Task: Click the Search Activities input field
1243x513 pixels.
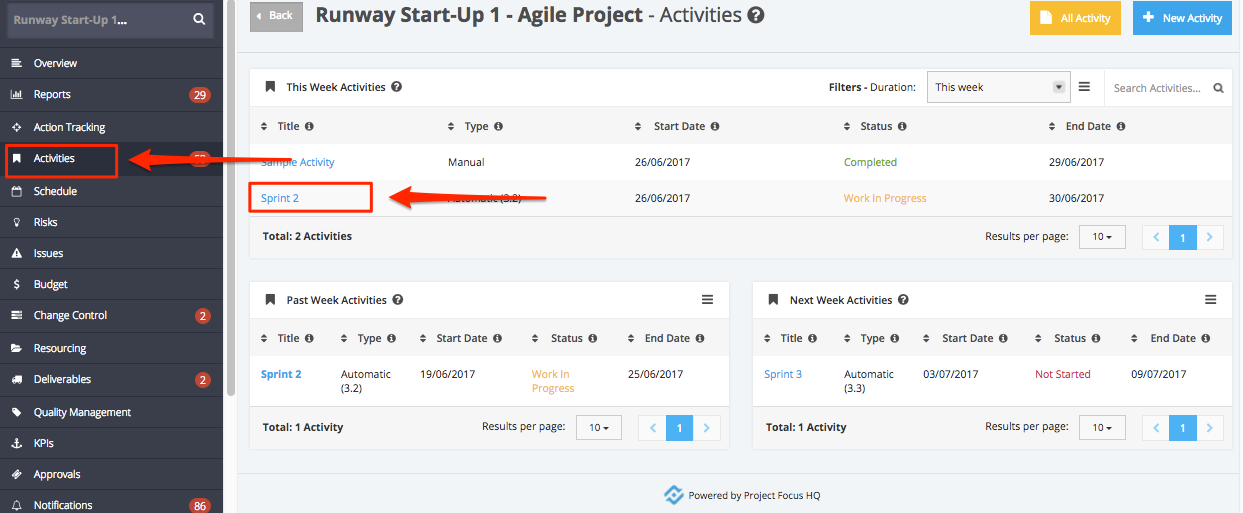Action: click(x=1157, y=88)
